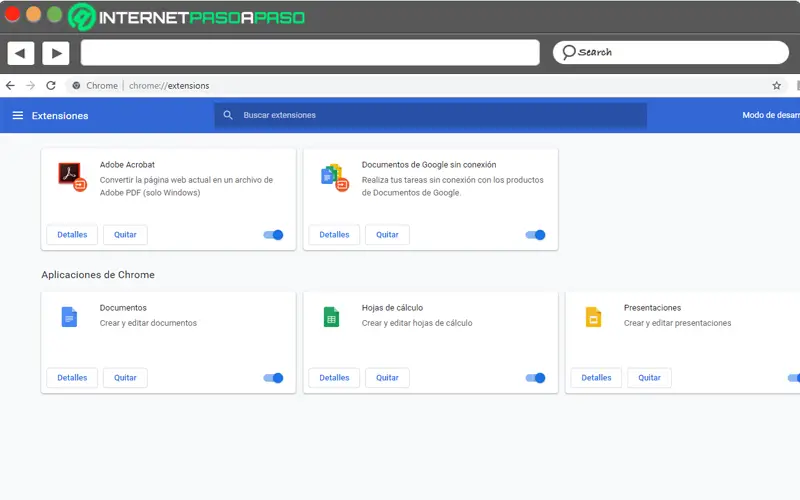Open Detalles for Documentos de Google sin conexión
The height and width of the screenshot is (500, 800).
point(334,235)
